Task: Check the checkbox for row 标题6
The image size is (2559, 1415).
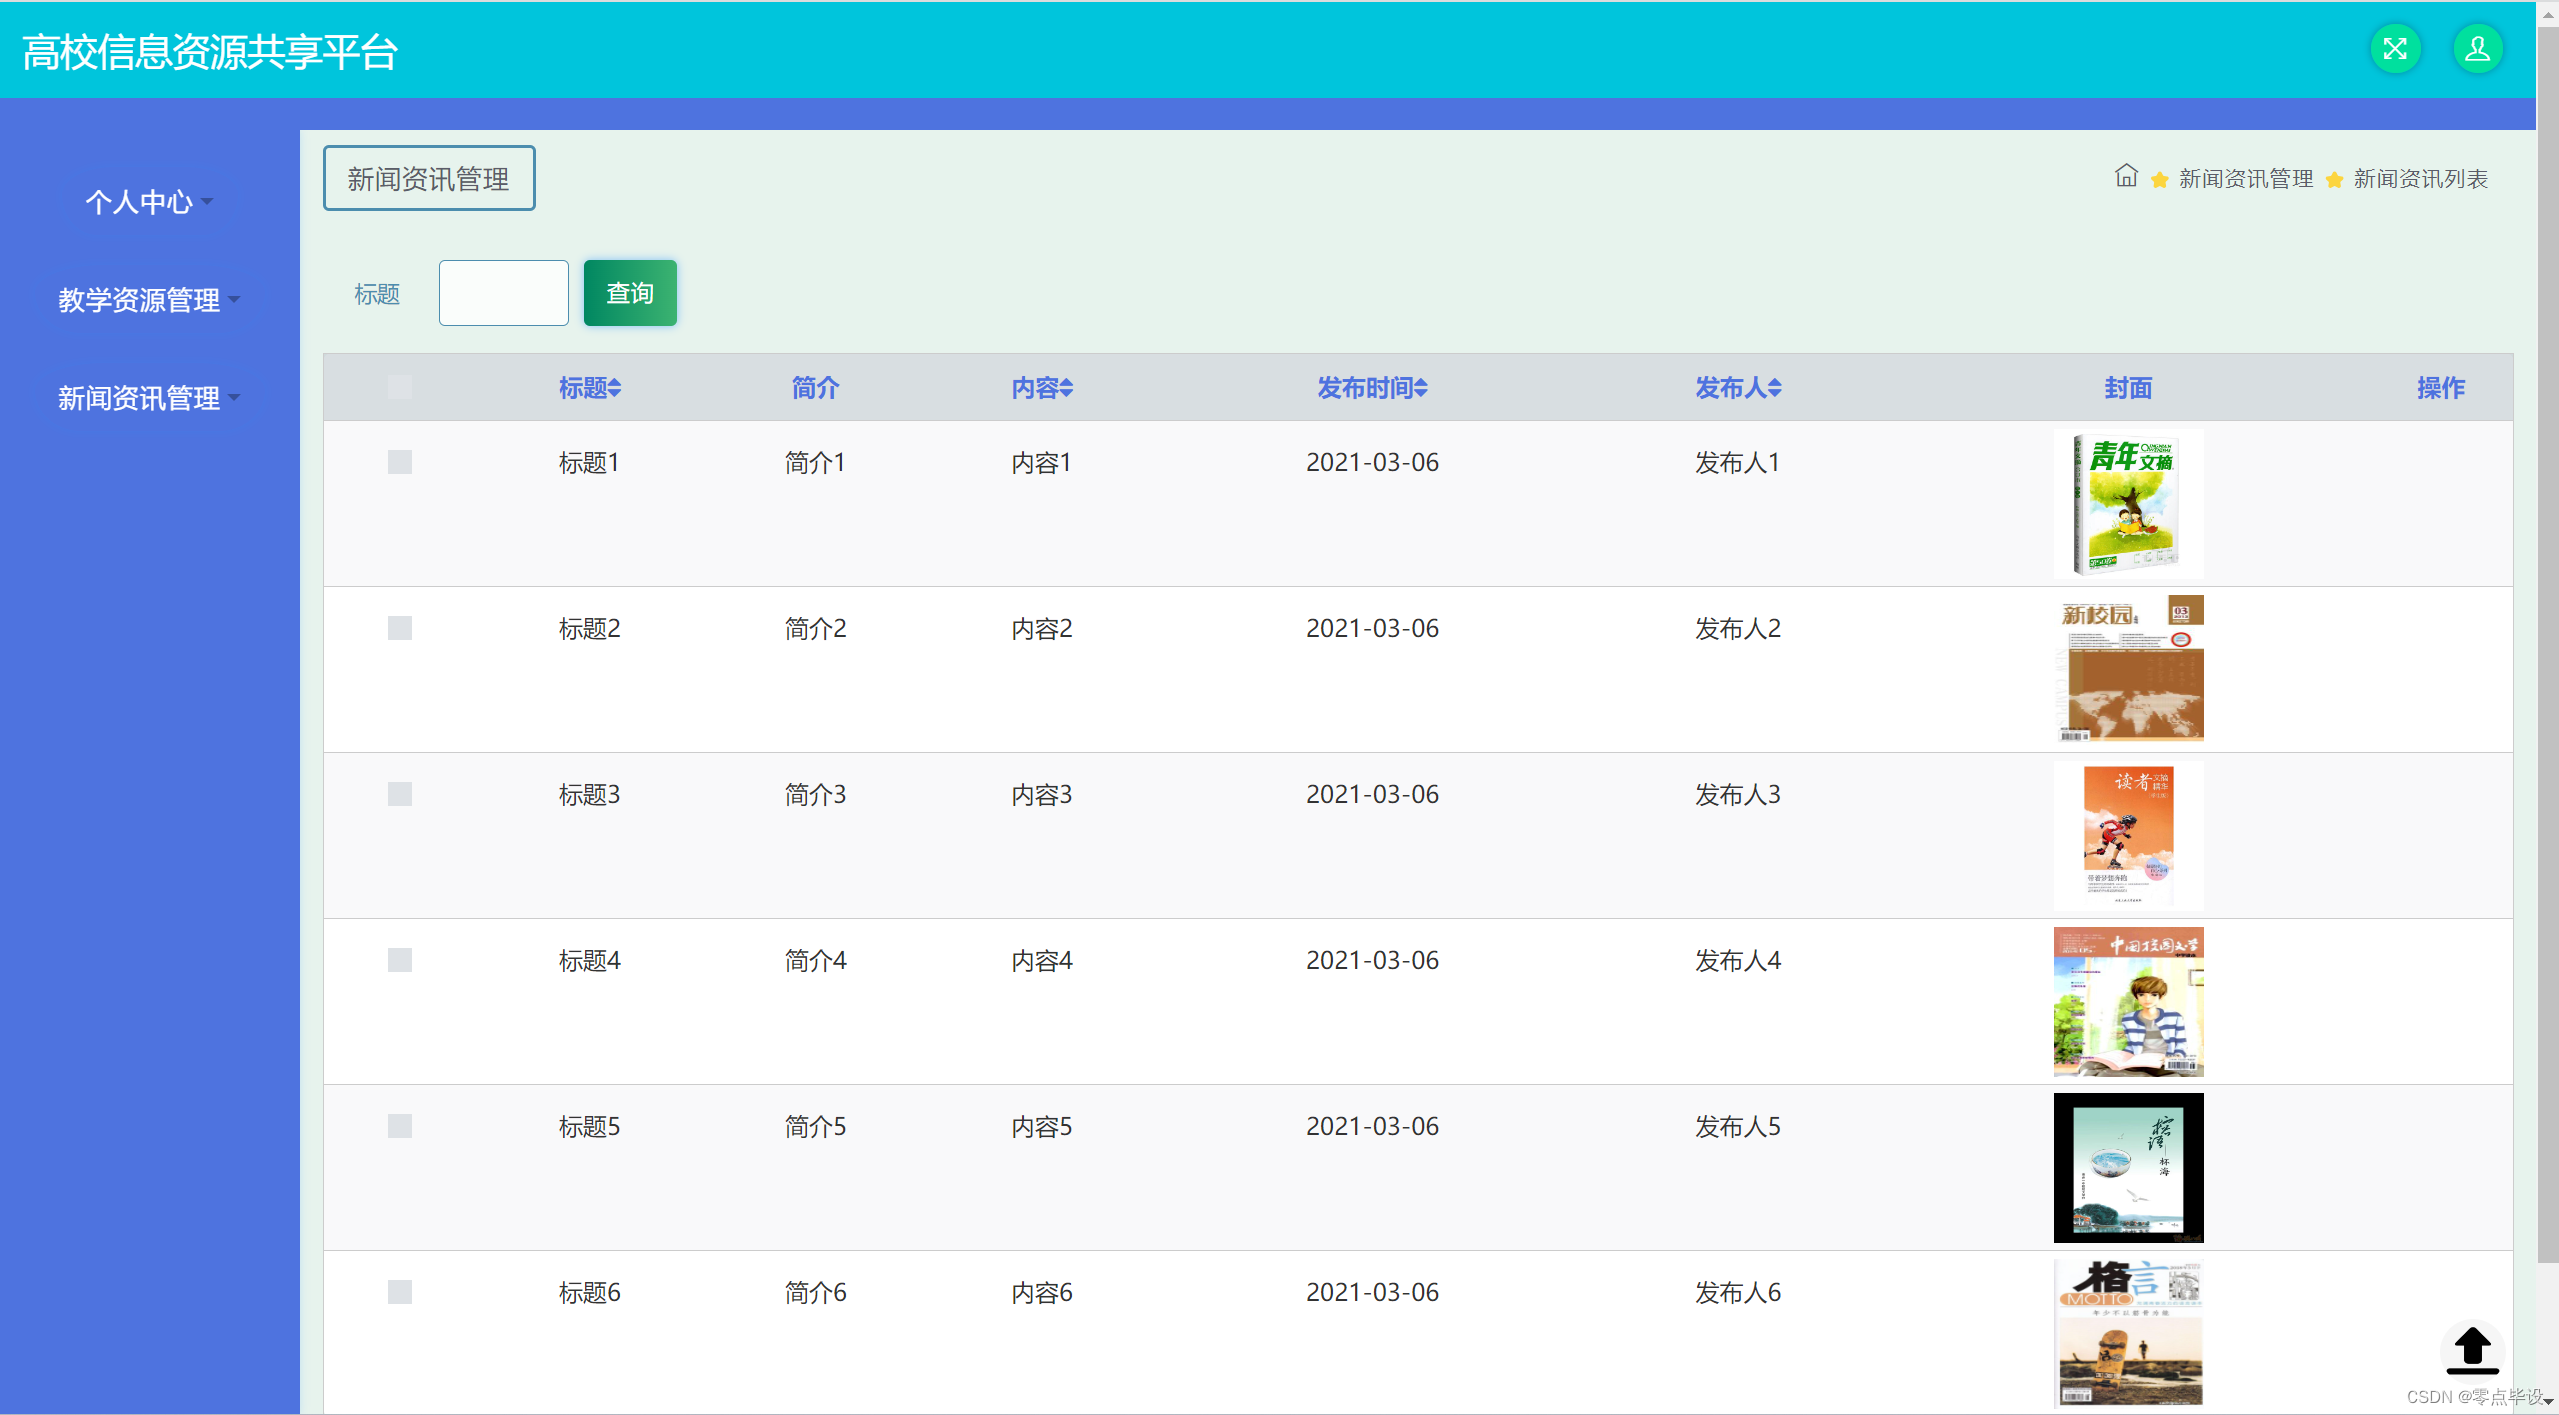Action: [x=400, y=1292]
